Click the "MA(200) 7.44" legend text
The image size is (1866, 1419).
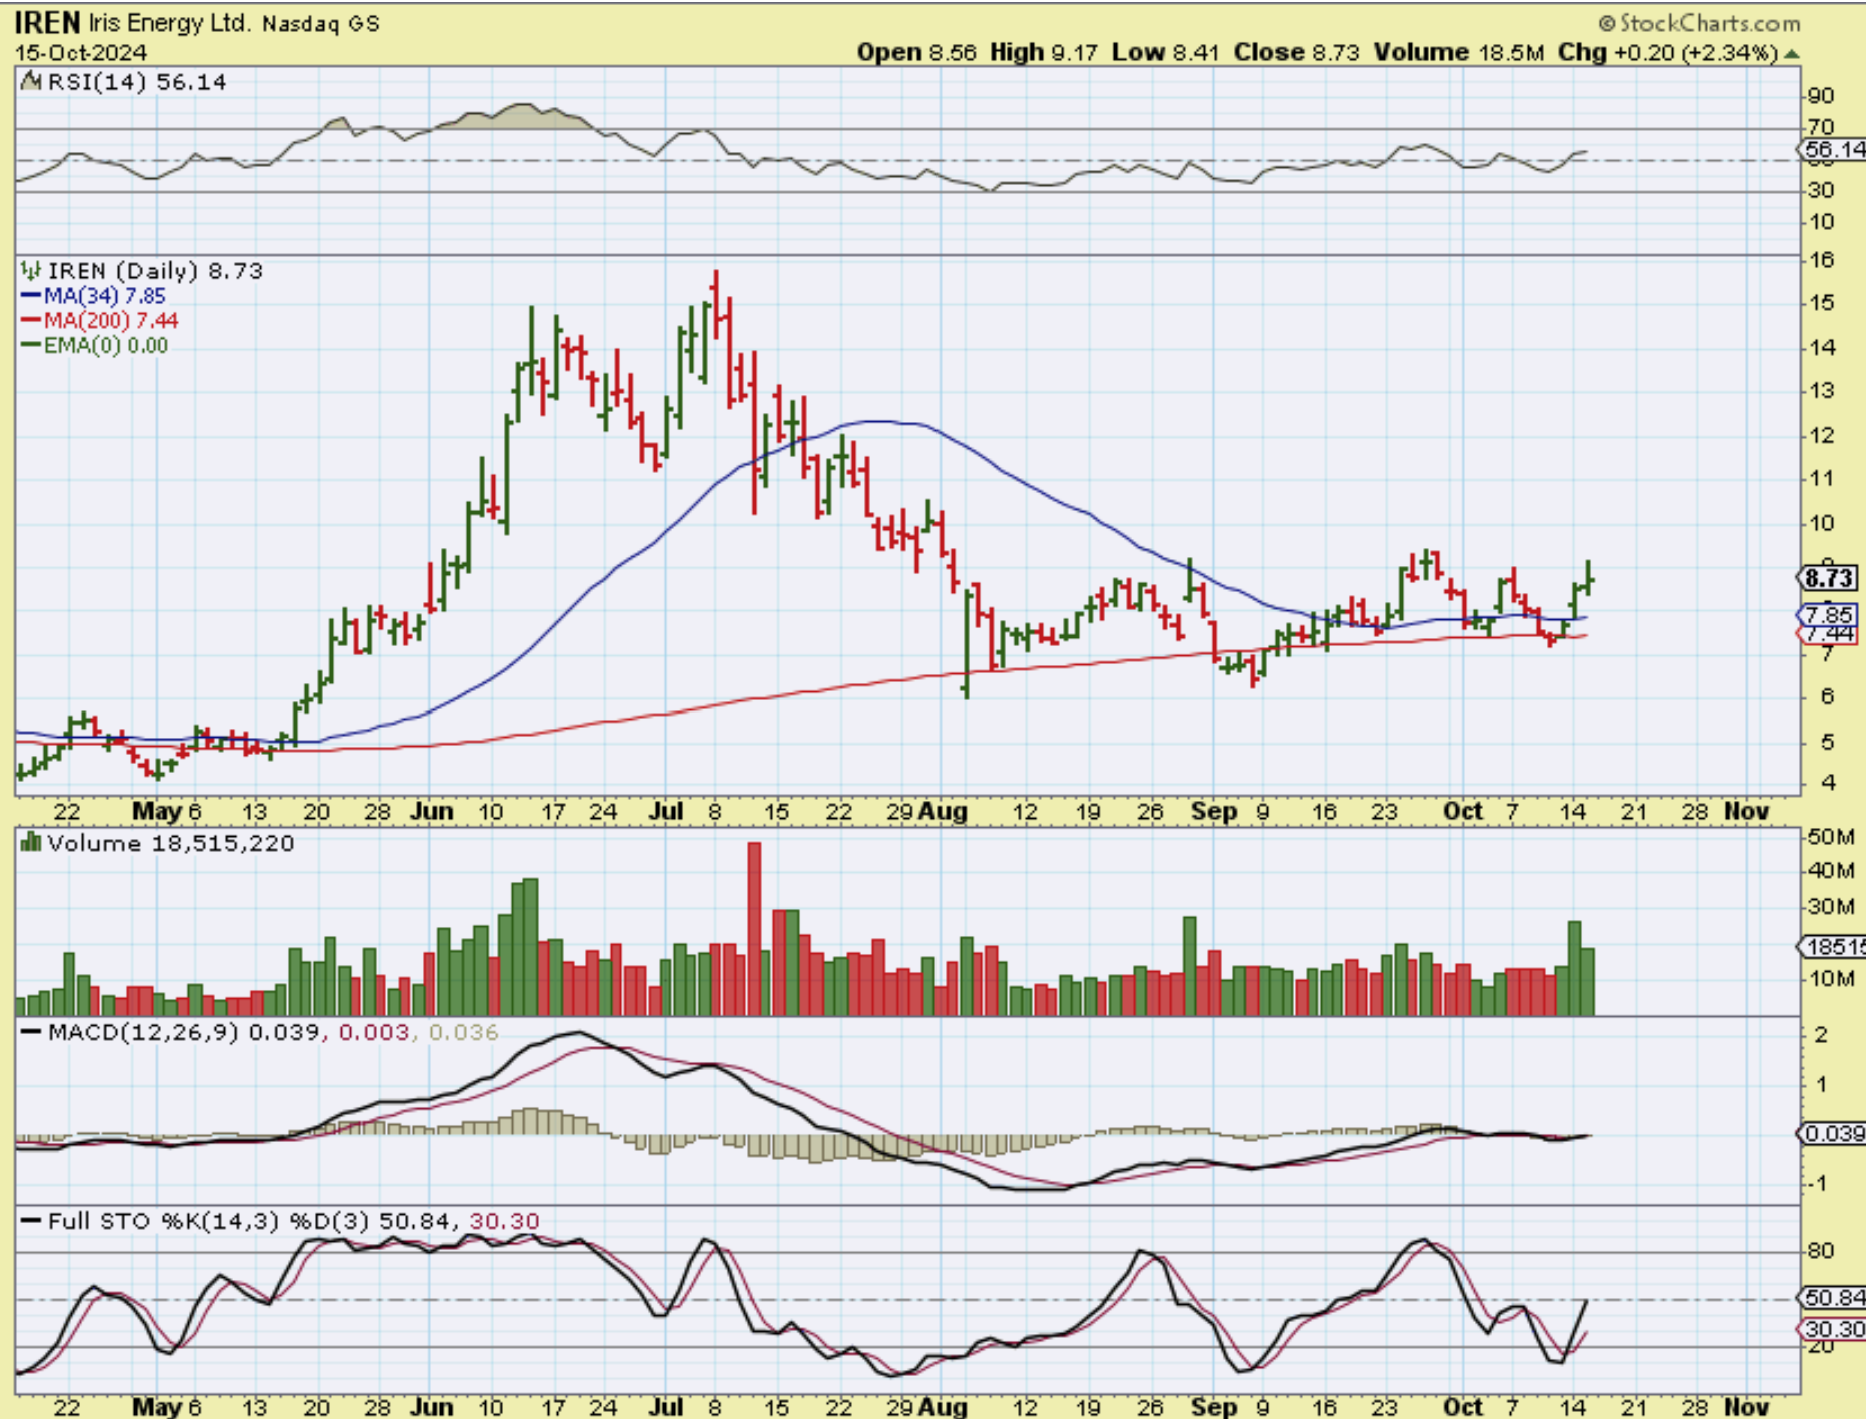[111, 321]
